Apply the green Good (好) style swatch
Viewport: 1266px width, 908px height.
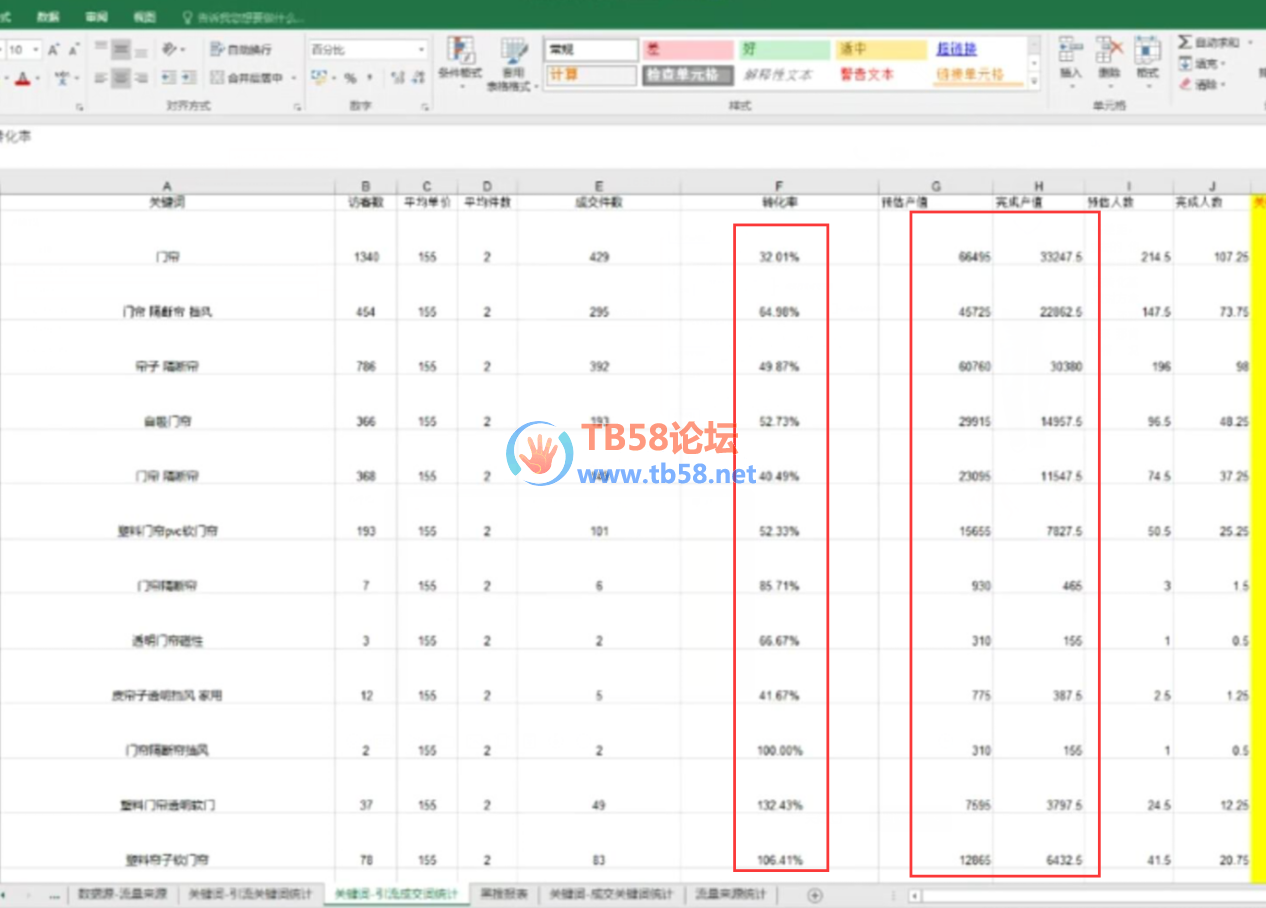coord(784,49)
